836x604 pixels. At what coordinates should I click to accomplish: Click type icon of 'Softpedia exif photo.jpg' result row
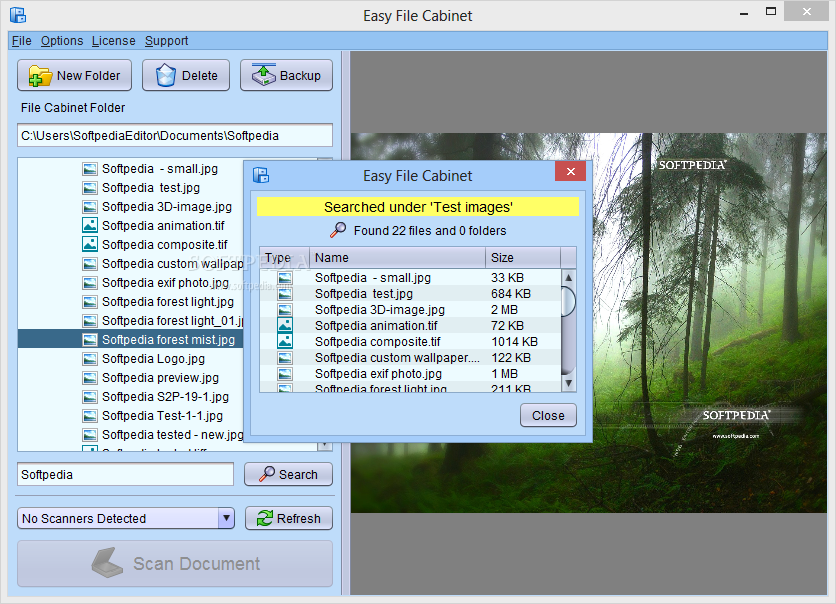tap(285, 374)
